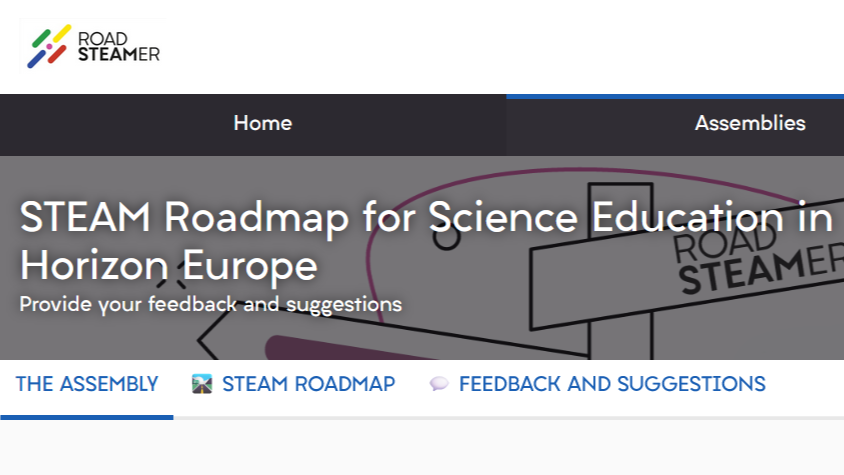Viewport: 844px width, 475px height.
Task: Click the road picture icon beside STEAM ROADMAP
Action: [202, 384]
